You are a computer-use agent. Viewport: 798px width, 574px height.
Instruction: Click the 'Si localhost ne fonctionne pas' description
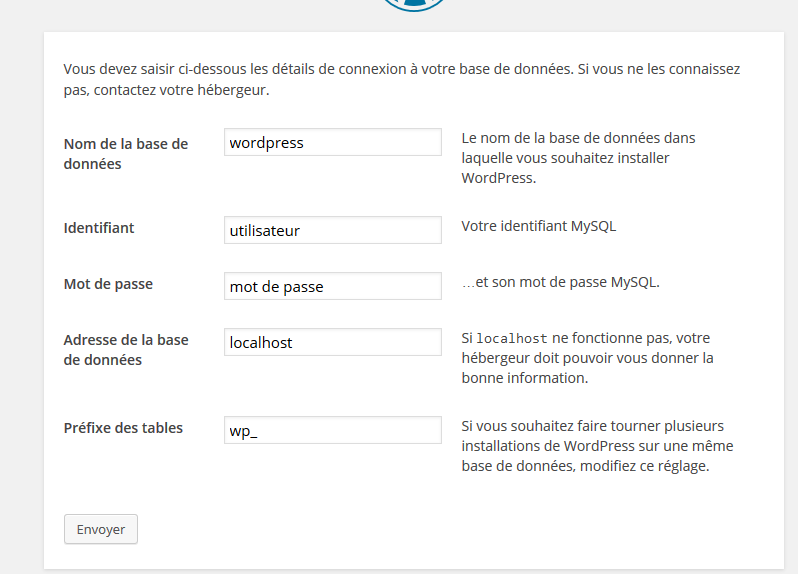click(x=587, y=358)
